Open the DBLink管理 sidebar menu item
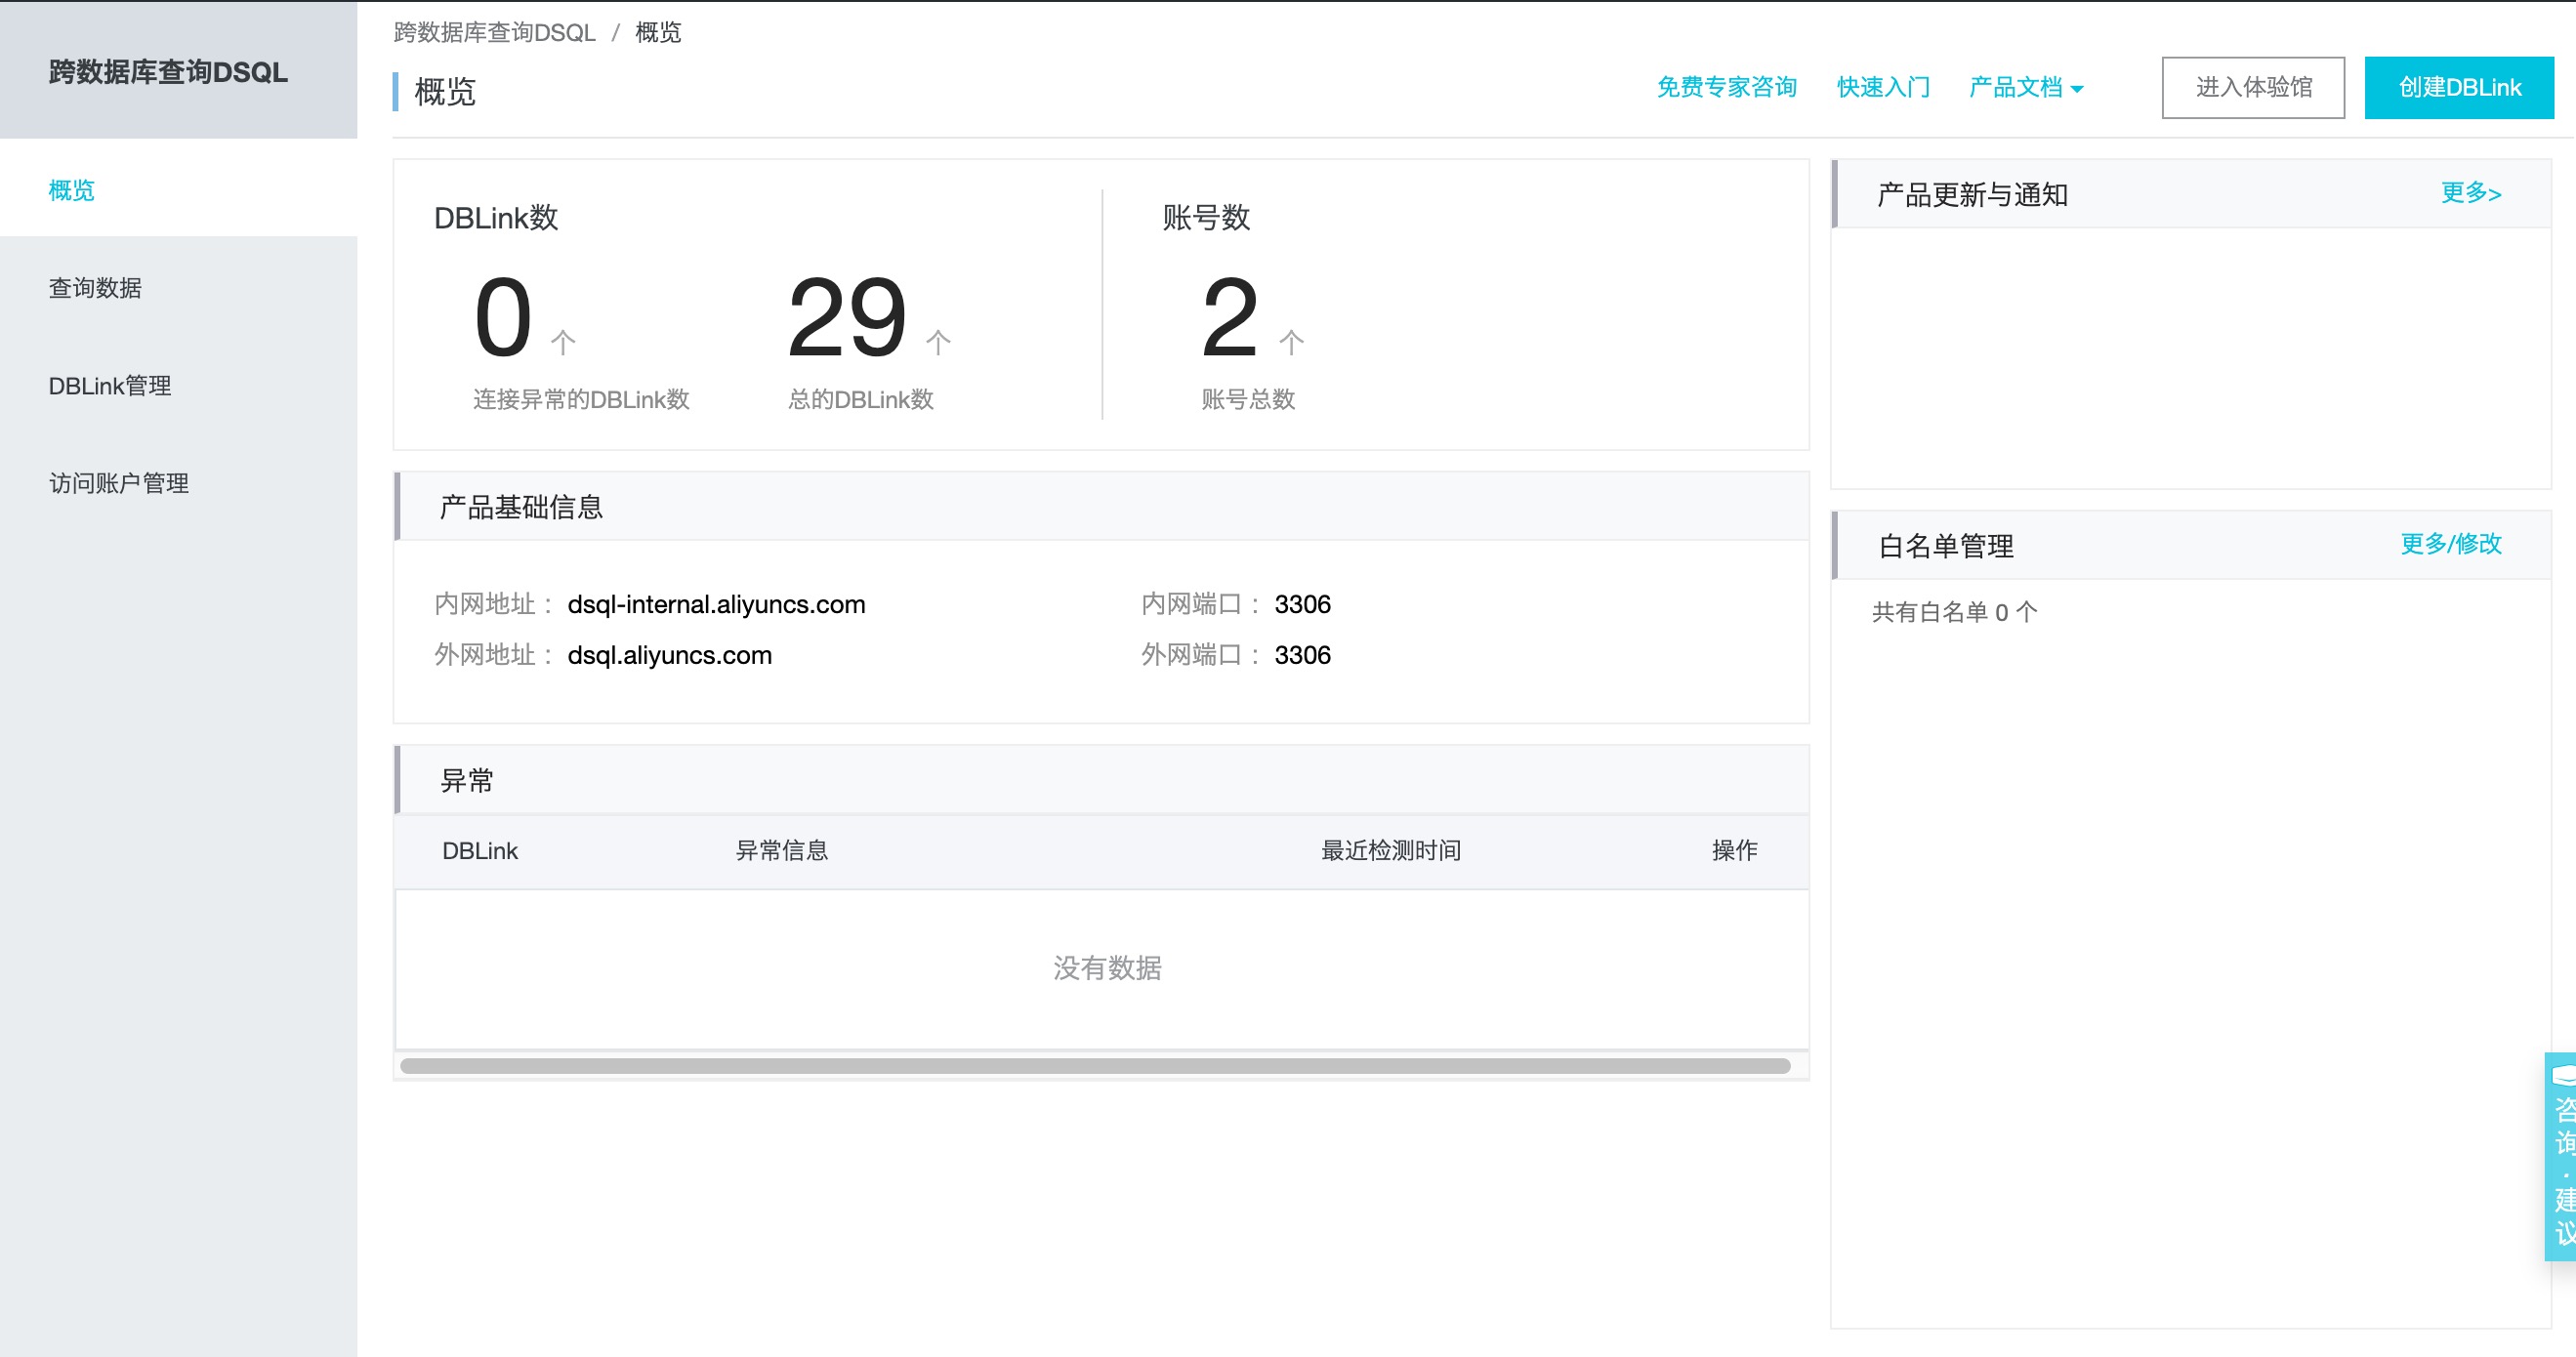 [178, 385]
